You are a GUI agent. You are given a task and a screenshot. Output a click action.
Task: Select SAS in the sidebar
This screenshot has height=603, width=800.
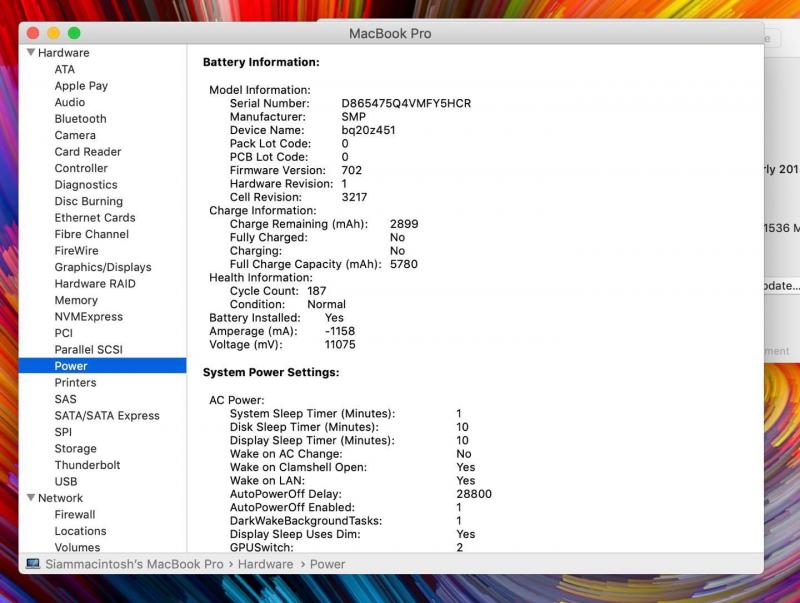[65, 399]
